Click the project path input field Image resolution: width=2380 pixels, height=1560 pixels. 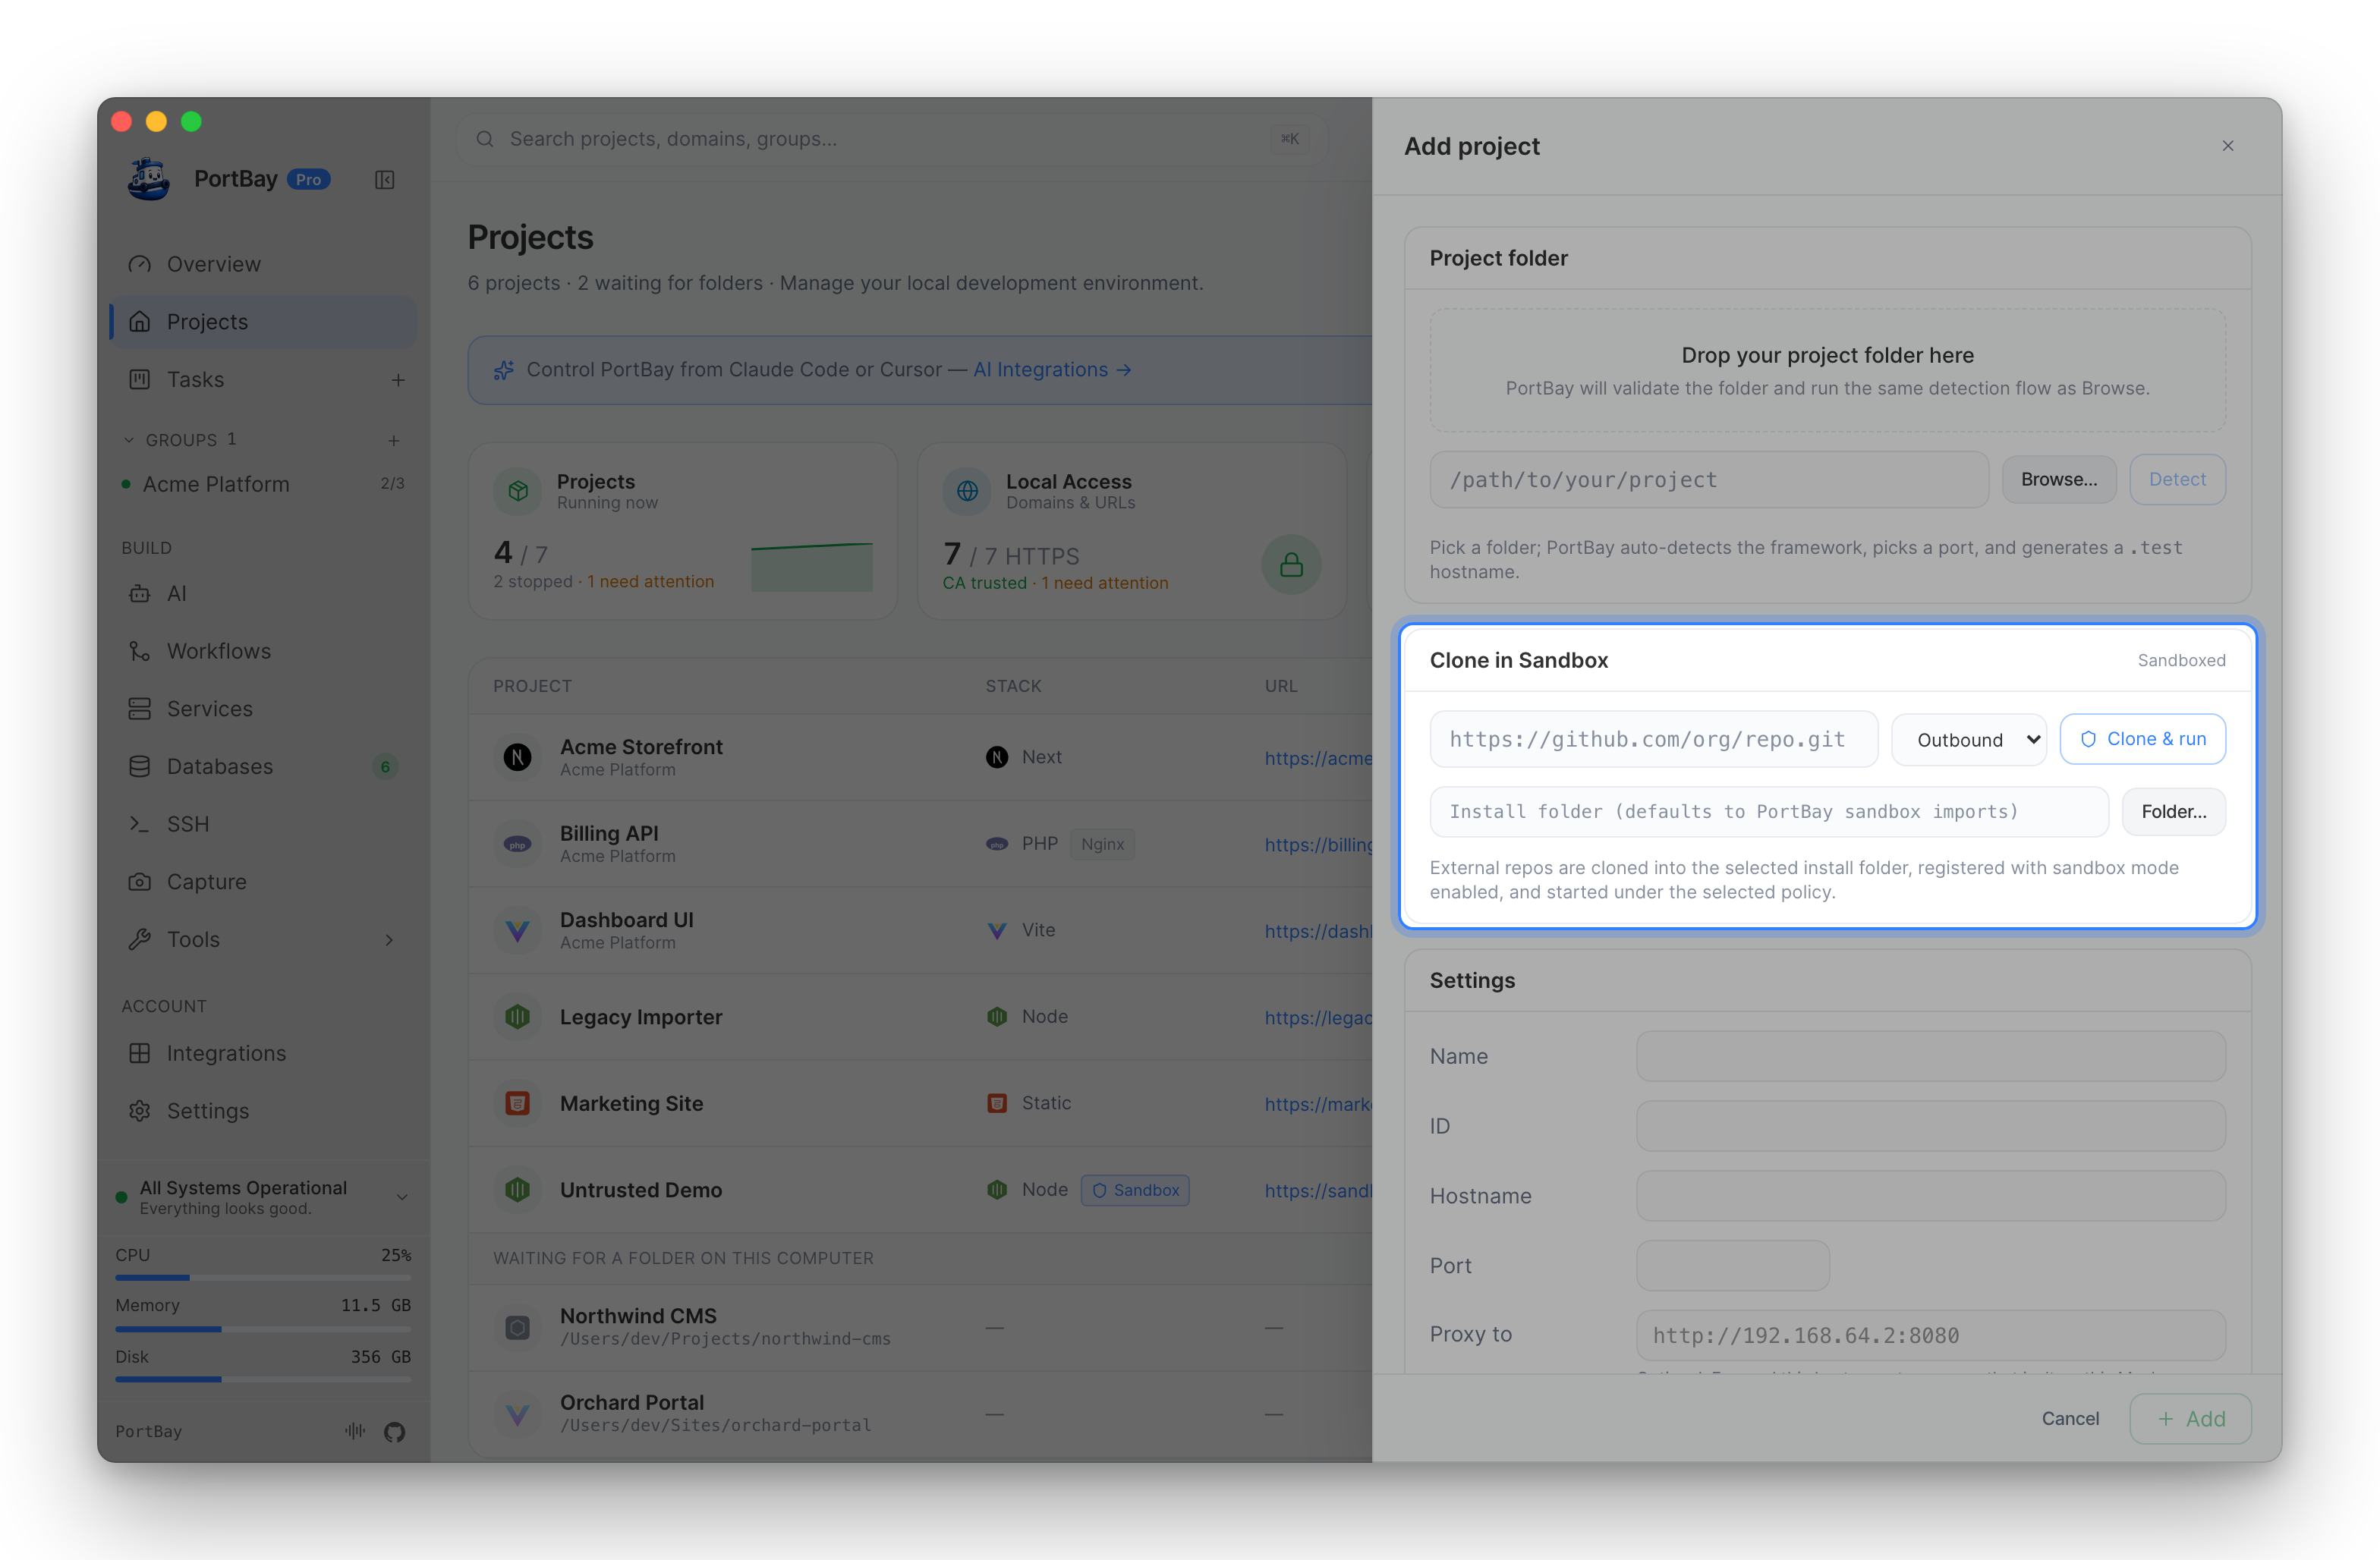point(1709,480)
